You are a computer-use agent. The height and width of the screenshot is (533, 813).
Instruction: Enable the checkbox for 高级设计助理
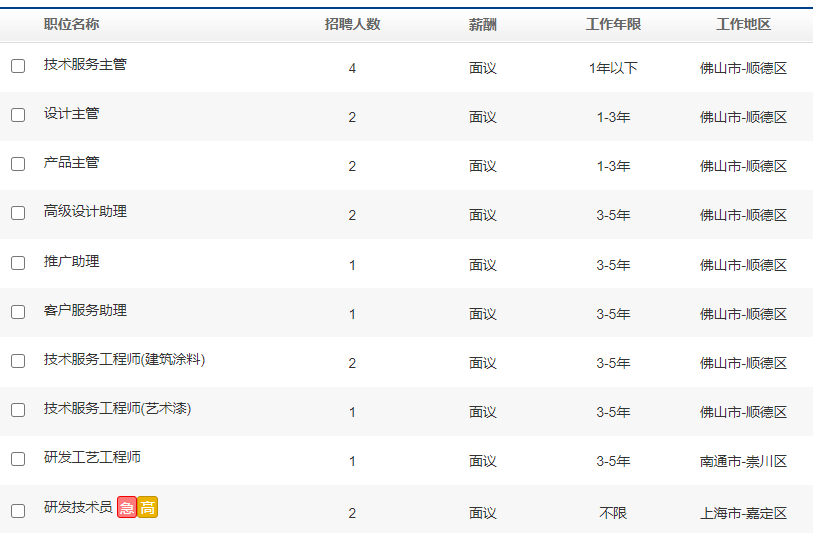tap(18, 213)
